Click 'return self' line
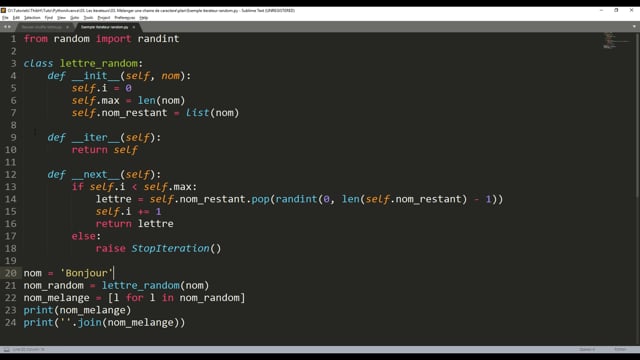 point(105,150)
